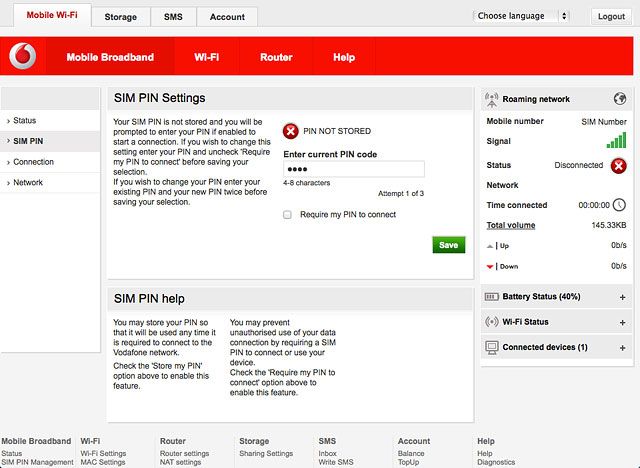The width and height of the screenshot is (640, 468).
Task: Expand Connected devices section plus
Action: [622, 348]
